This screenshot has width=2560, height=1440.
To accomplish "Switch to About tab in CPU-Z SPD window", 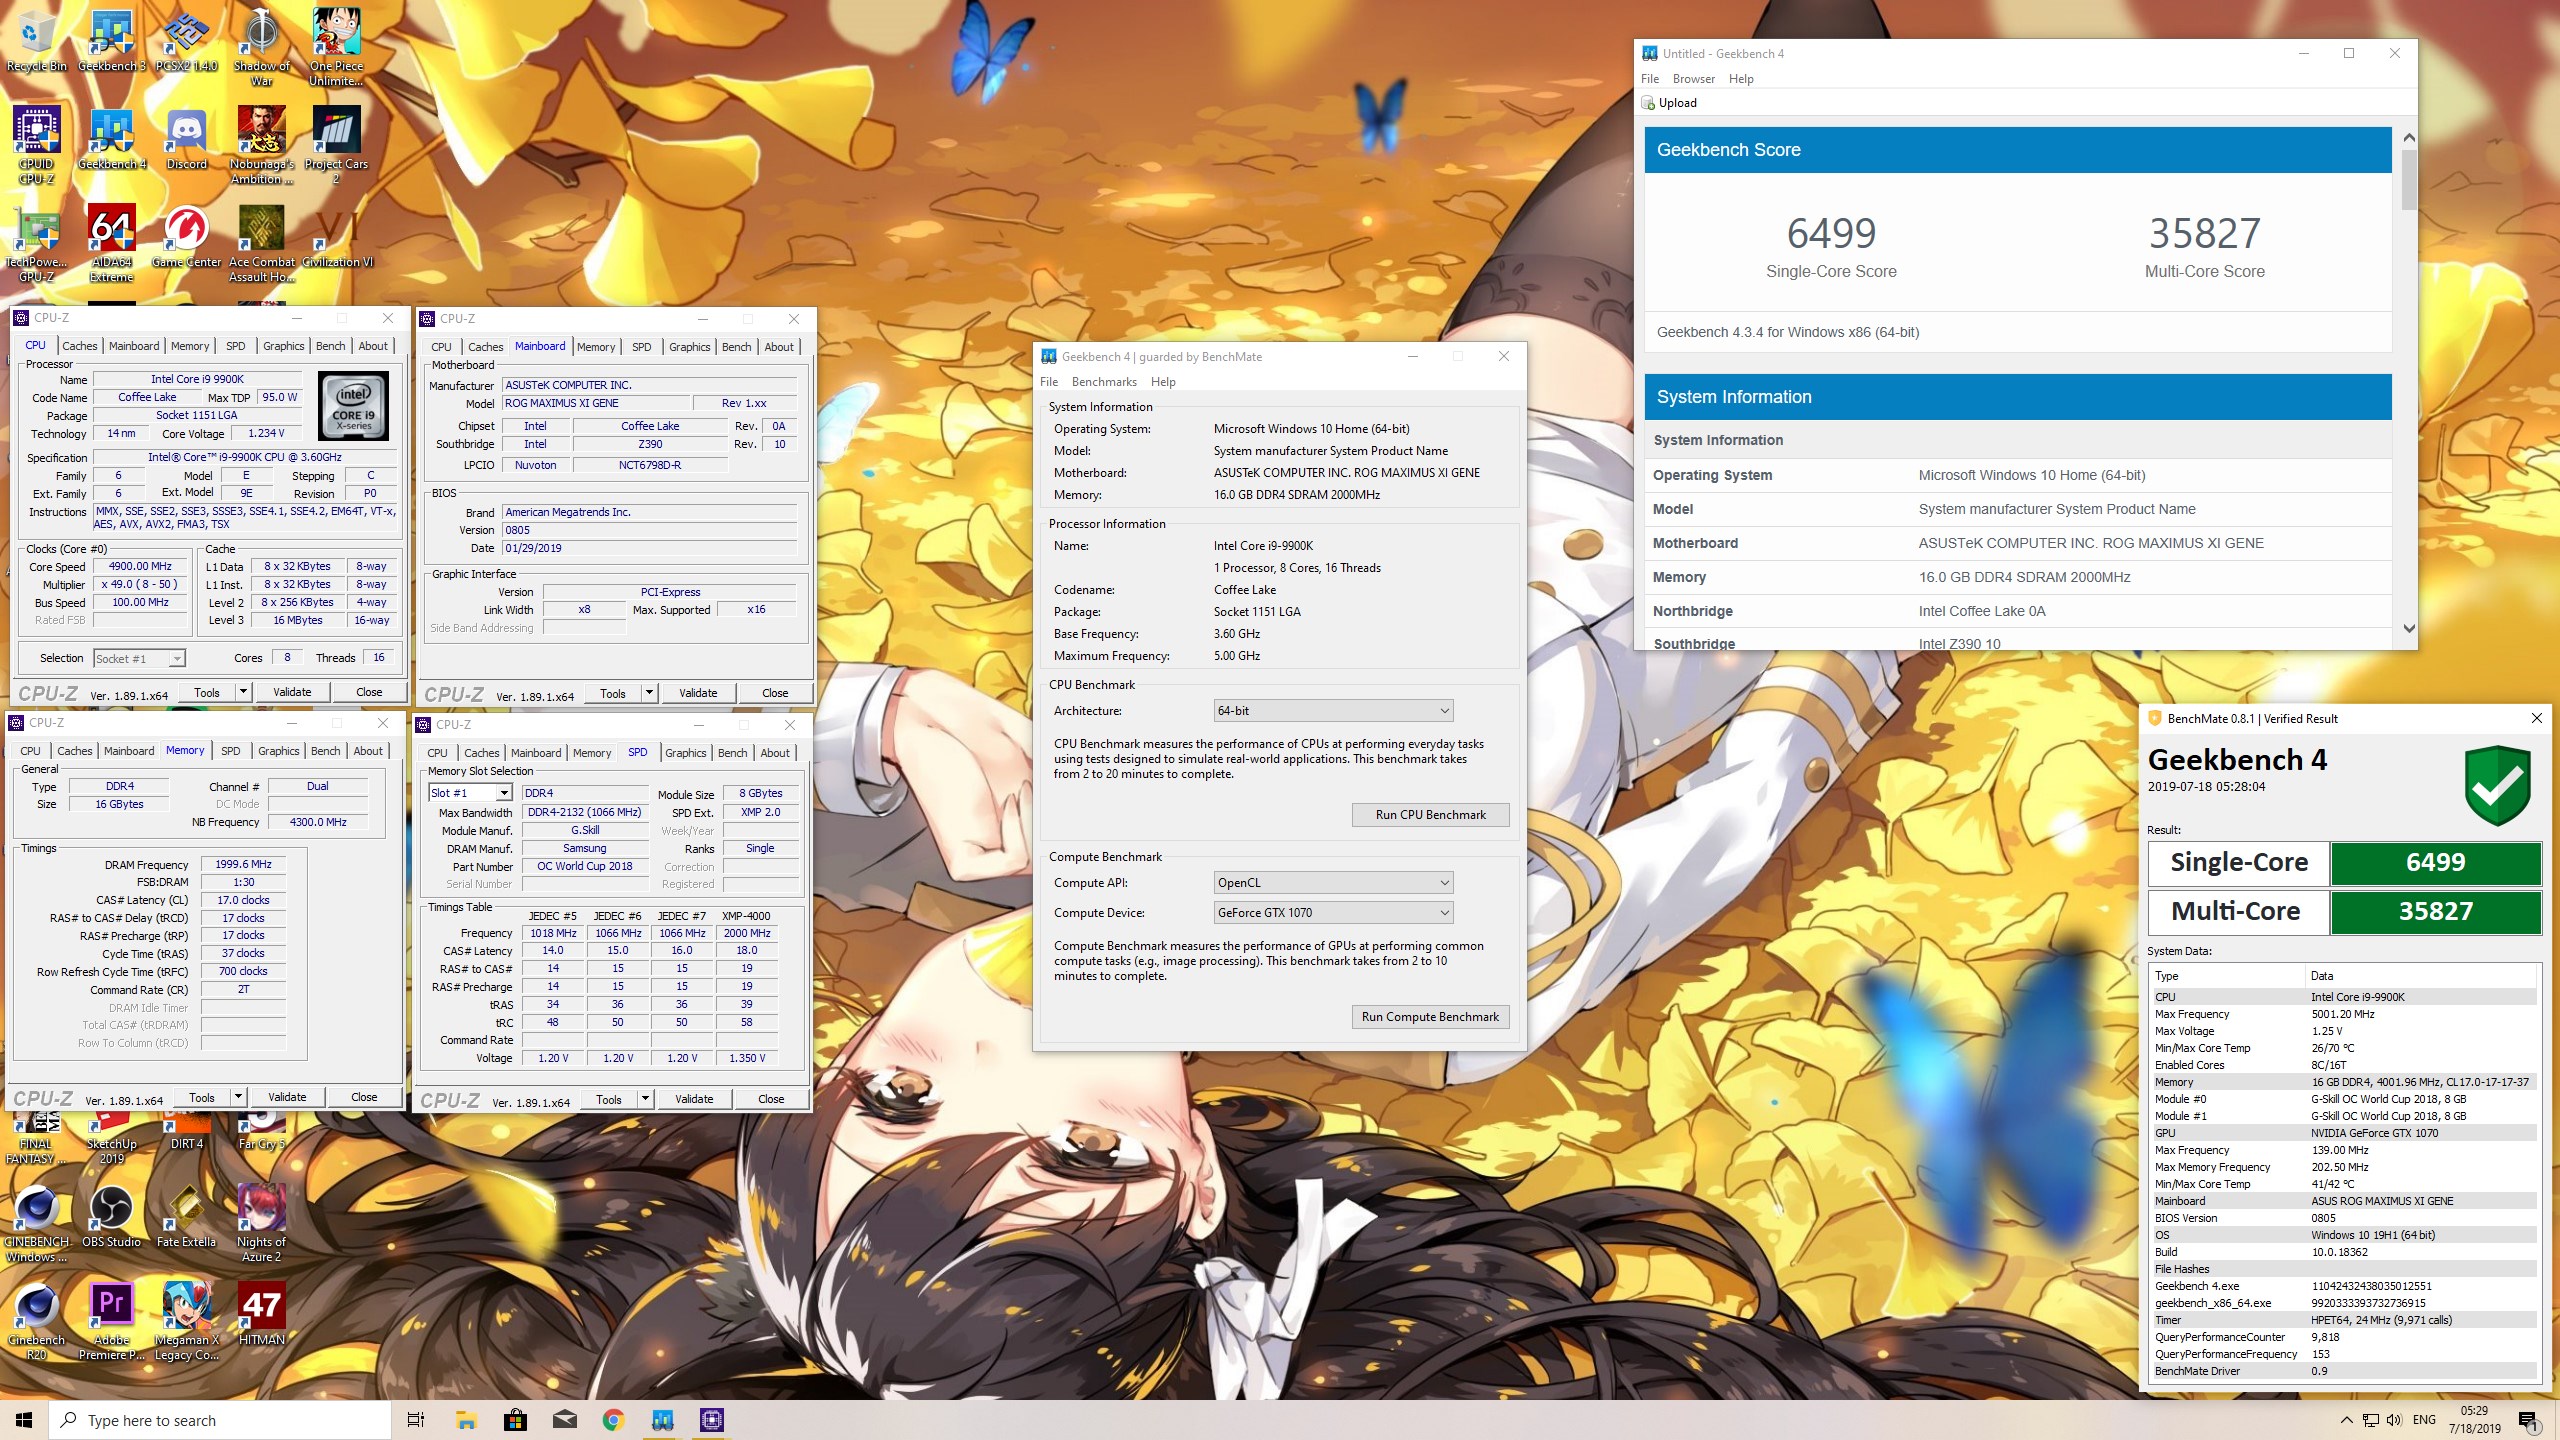I will point(775,753).
